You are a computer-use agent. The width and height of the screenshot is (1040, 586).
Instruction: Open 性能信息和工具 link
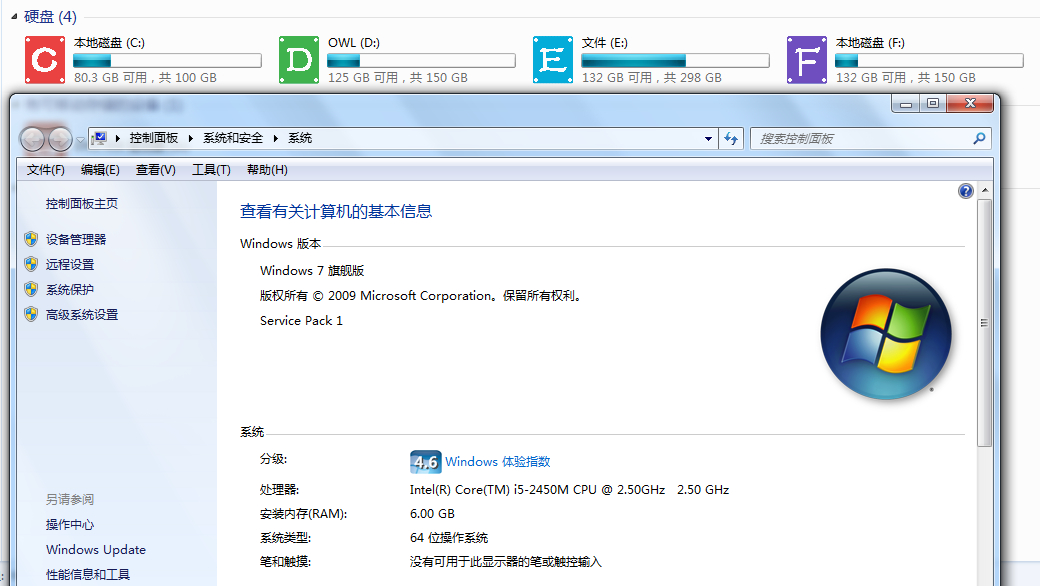point(88,575)
